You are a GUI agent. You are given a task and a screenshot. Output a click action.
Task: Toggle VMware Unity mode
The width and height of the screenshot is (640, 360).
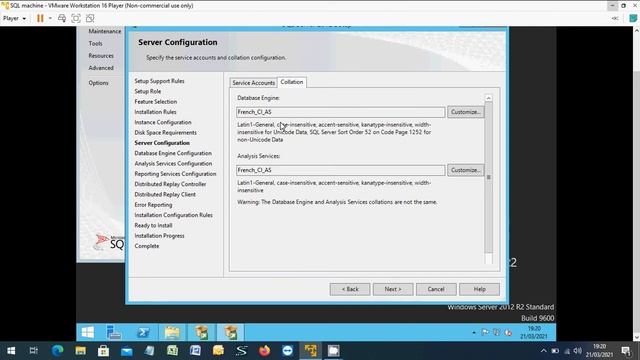tap(90, 18)
